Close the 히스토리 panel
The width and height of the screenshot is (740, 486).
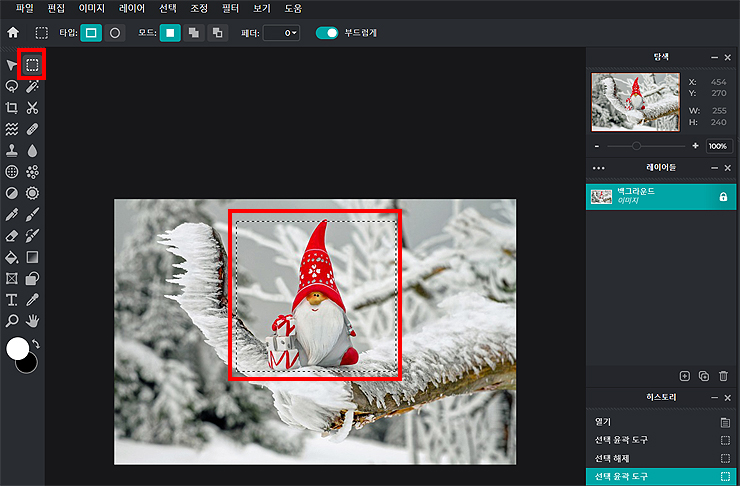(727, 398)
